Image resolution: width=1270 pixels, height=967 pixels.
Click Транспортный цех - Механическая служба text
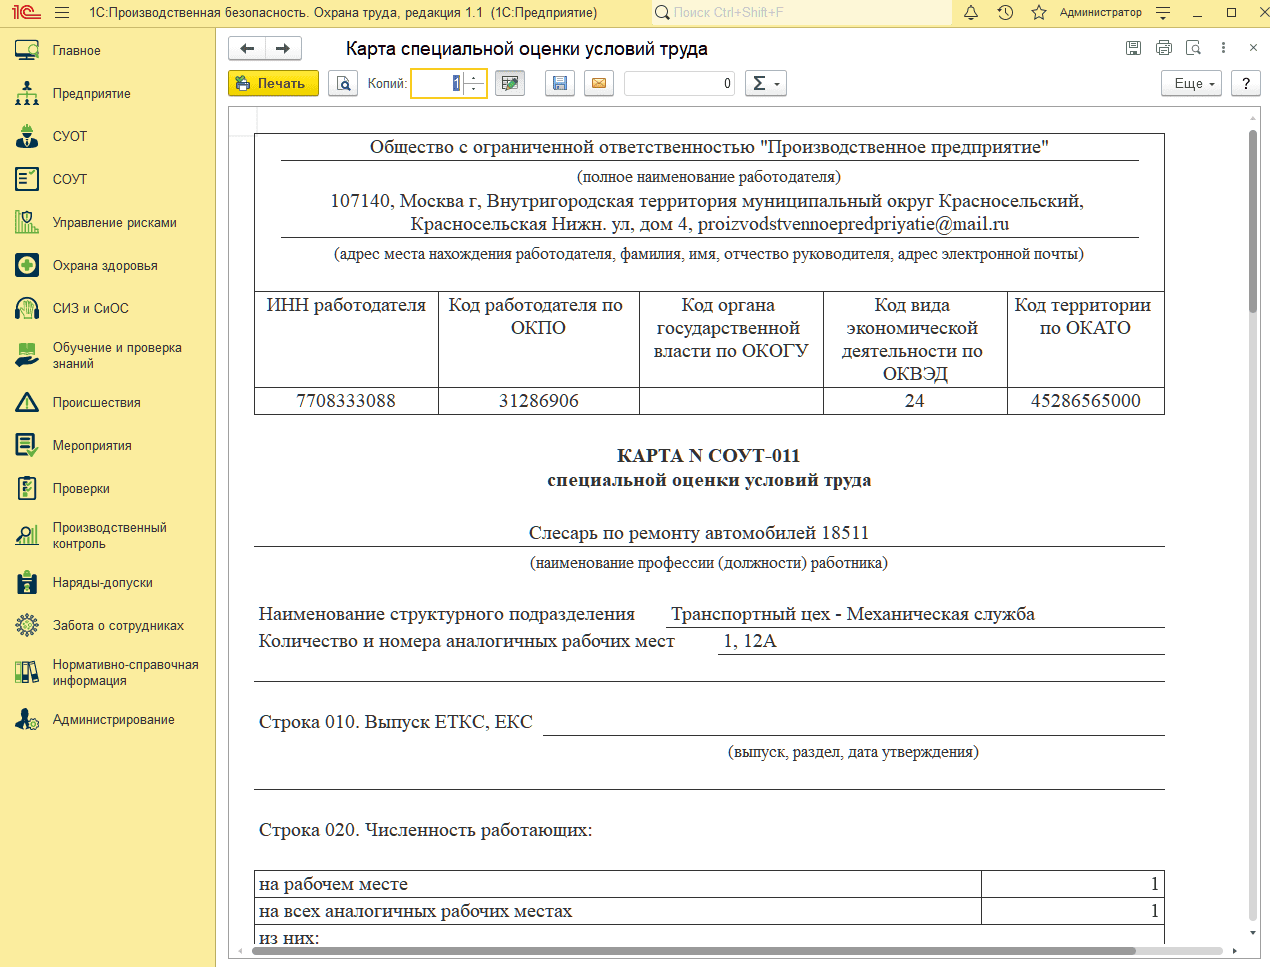point(853,614)
